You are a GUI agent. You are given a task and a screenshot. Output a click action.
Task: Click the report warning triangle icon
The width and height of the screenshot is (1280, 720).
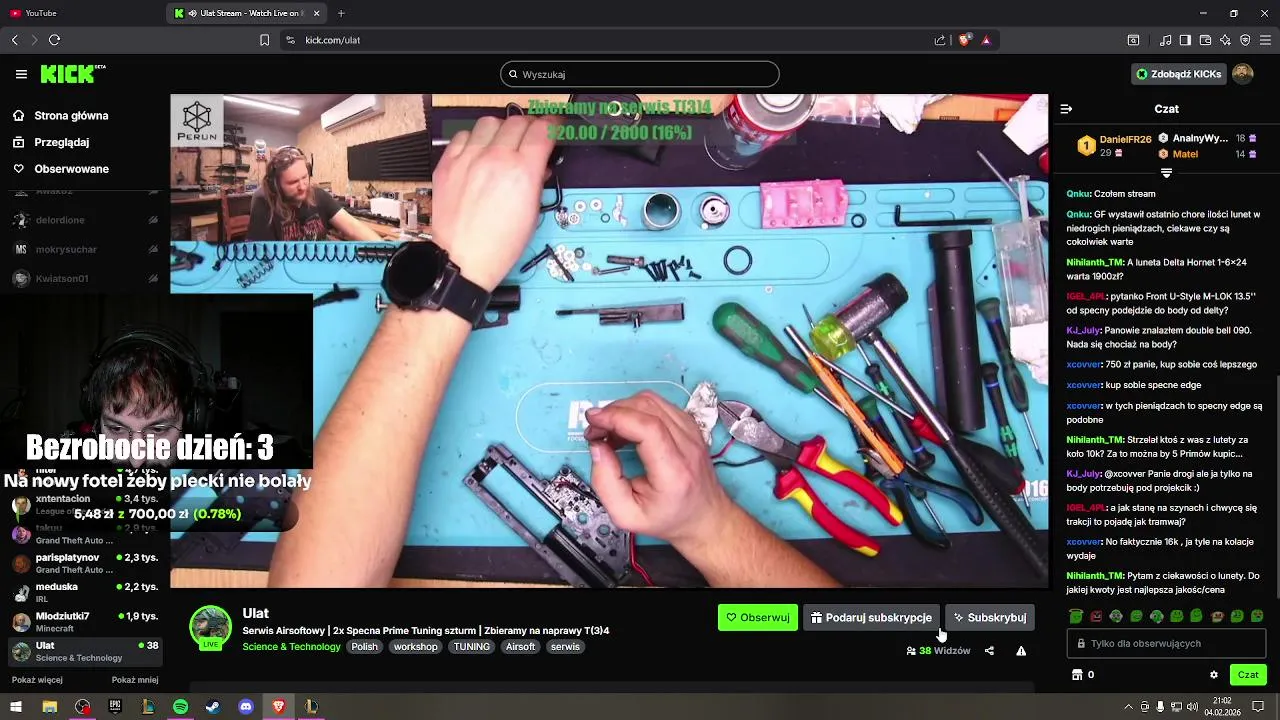[x=1021, y=651]
